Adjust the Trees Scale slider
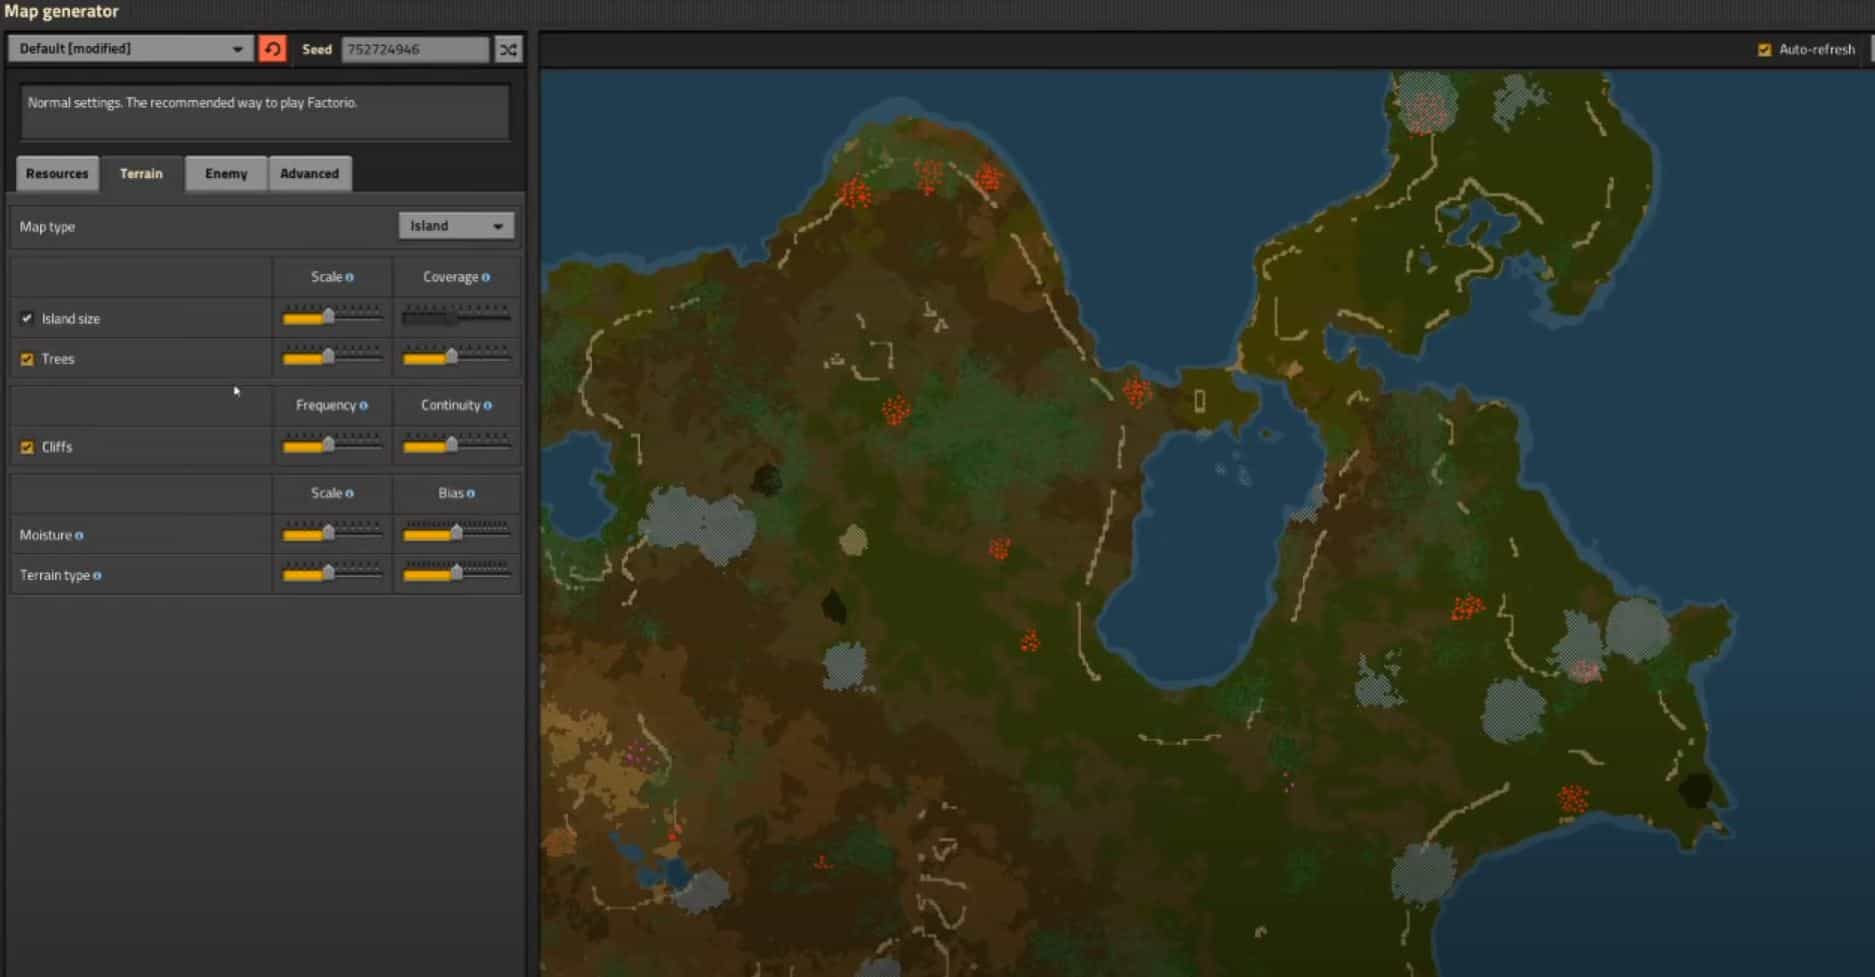The width and height of the screenshot is (1875, 977). pyautogui.click(x=332, y=356)
